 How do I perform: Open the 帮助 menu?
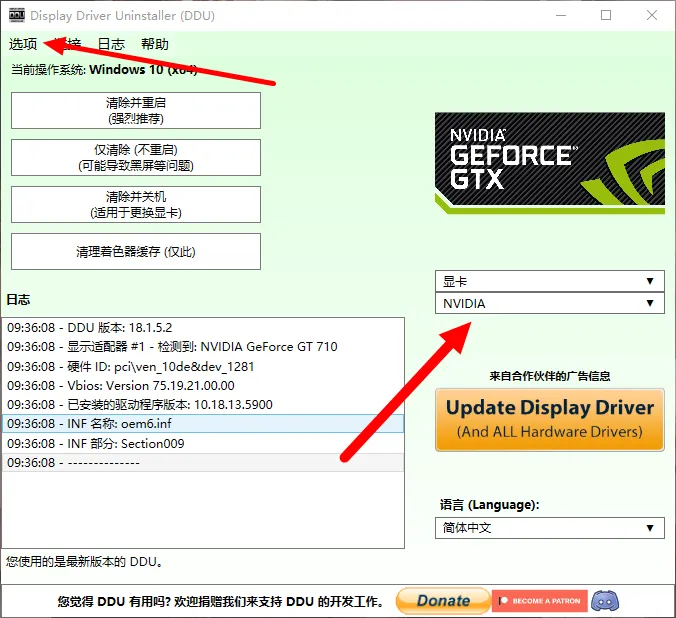tap(154, 44)
